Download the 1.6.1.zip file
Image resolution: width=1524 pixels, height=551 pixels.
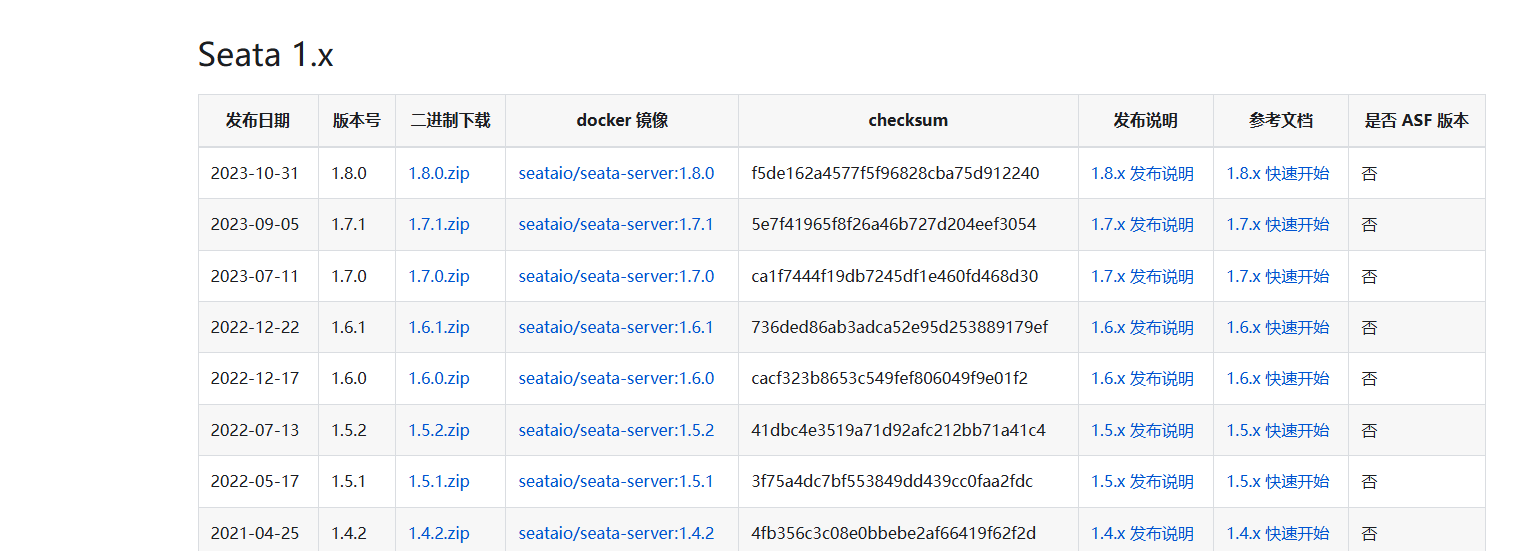(x=438, y=327)
